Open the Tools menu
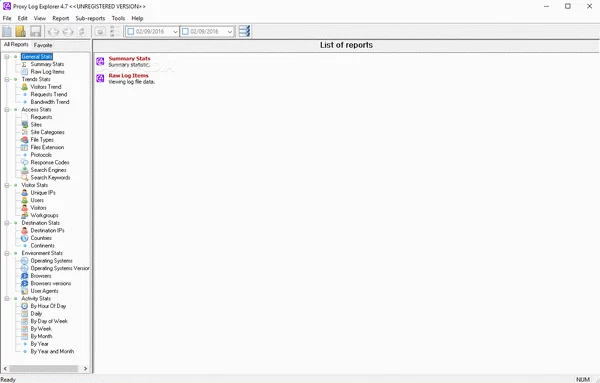 118,18
